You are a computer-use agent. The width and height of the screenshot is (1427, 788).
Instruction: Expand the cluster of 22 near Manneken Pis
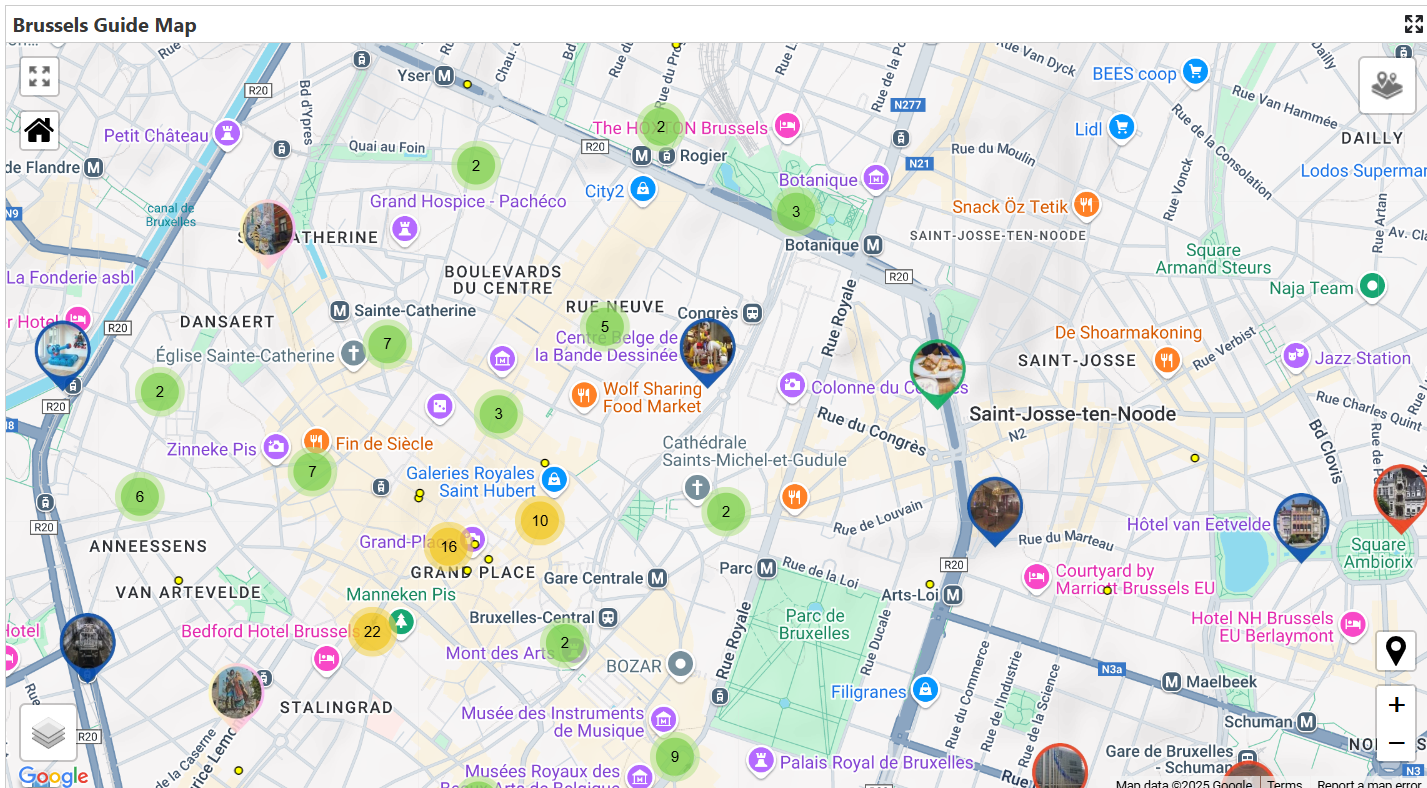[372, 632]
